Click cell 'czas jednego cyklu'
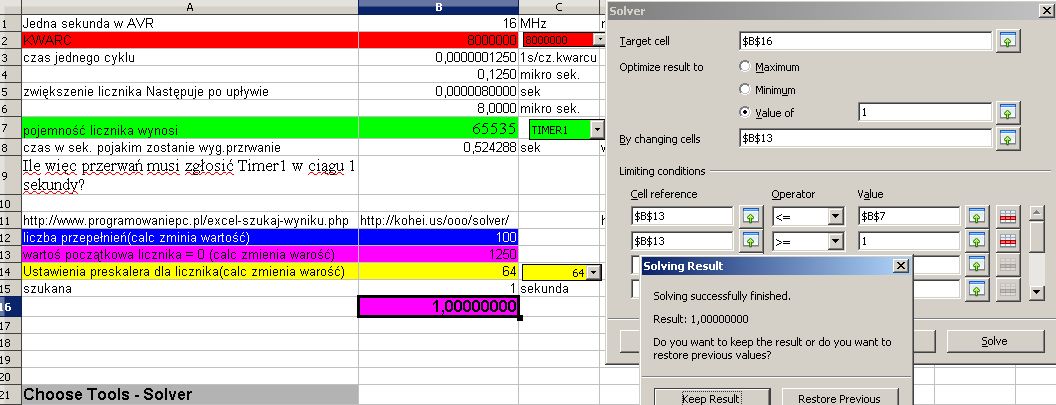1056x405 pixels. coord(190,58)
